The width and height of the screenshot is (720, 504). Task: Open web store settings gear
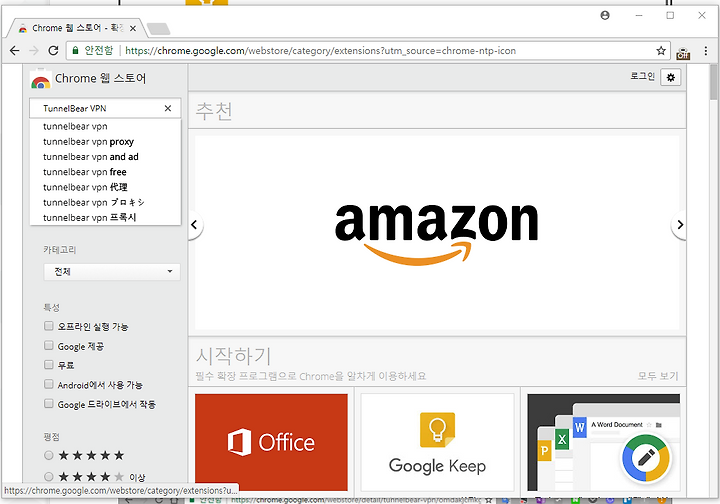670,78
